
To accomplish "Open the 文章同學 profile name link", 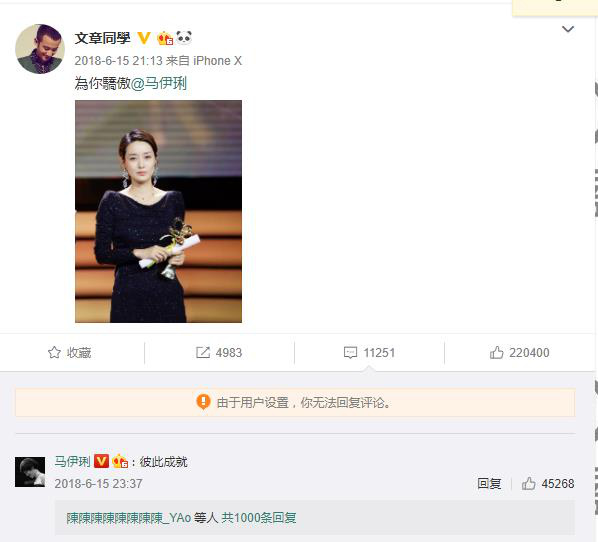I will (x=103, y=38).
